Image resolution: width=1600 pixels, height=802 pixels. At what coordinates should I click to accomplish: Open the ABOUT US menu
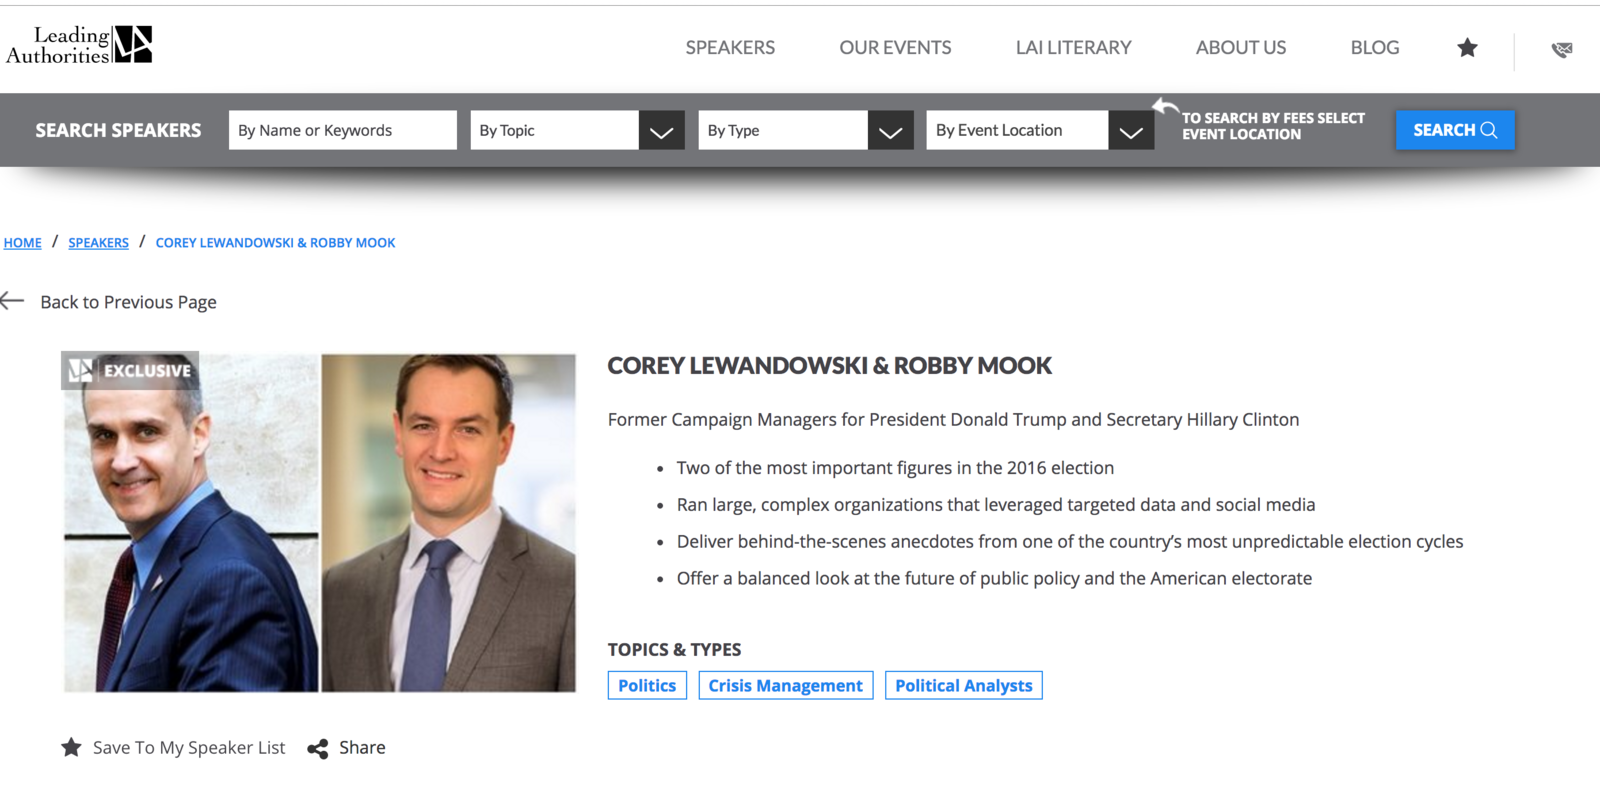(1241, 48)
